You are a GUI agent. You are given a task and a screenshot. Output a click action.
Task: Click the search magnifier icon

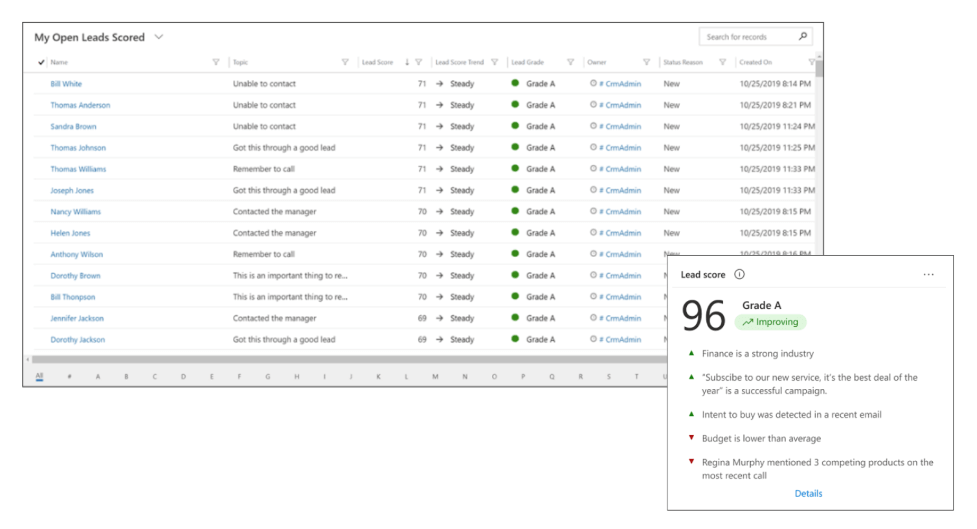click(802, 37)
